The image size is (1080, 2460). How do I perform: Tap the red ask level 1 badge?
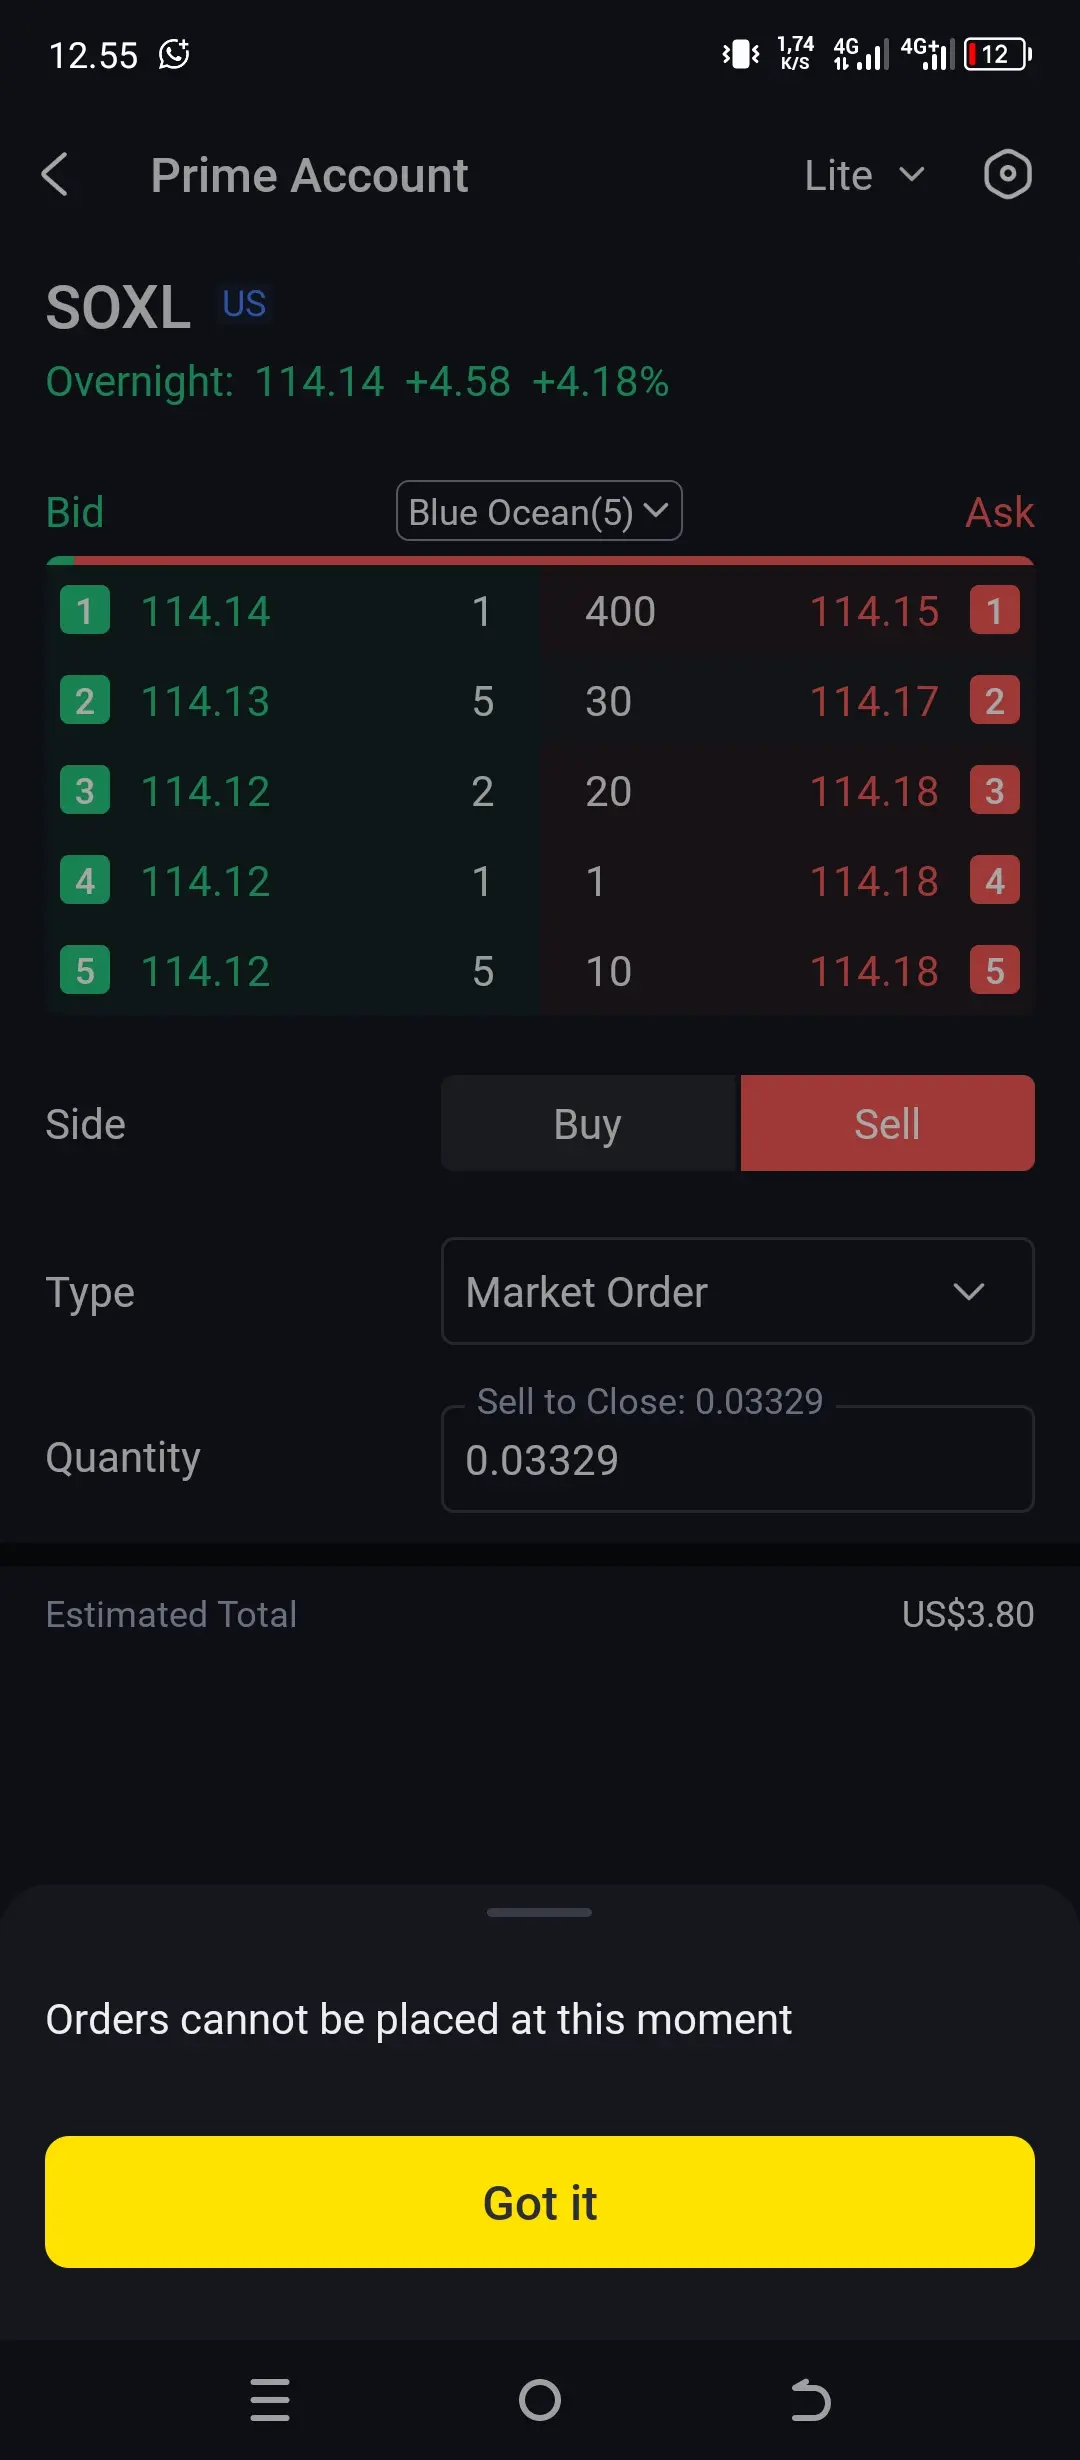click(x=994, y=611)
